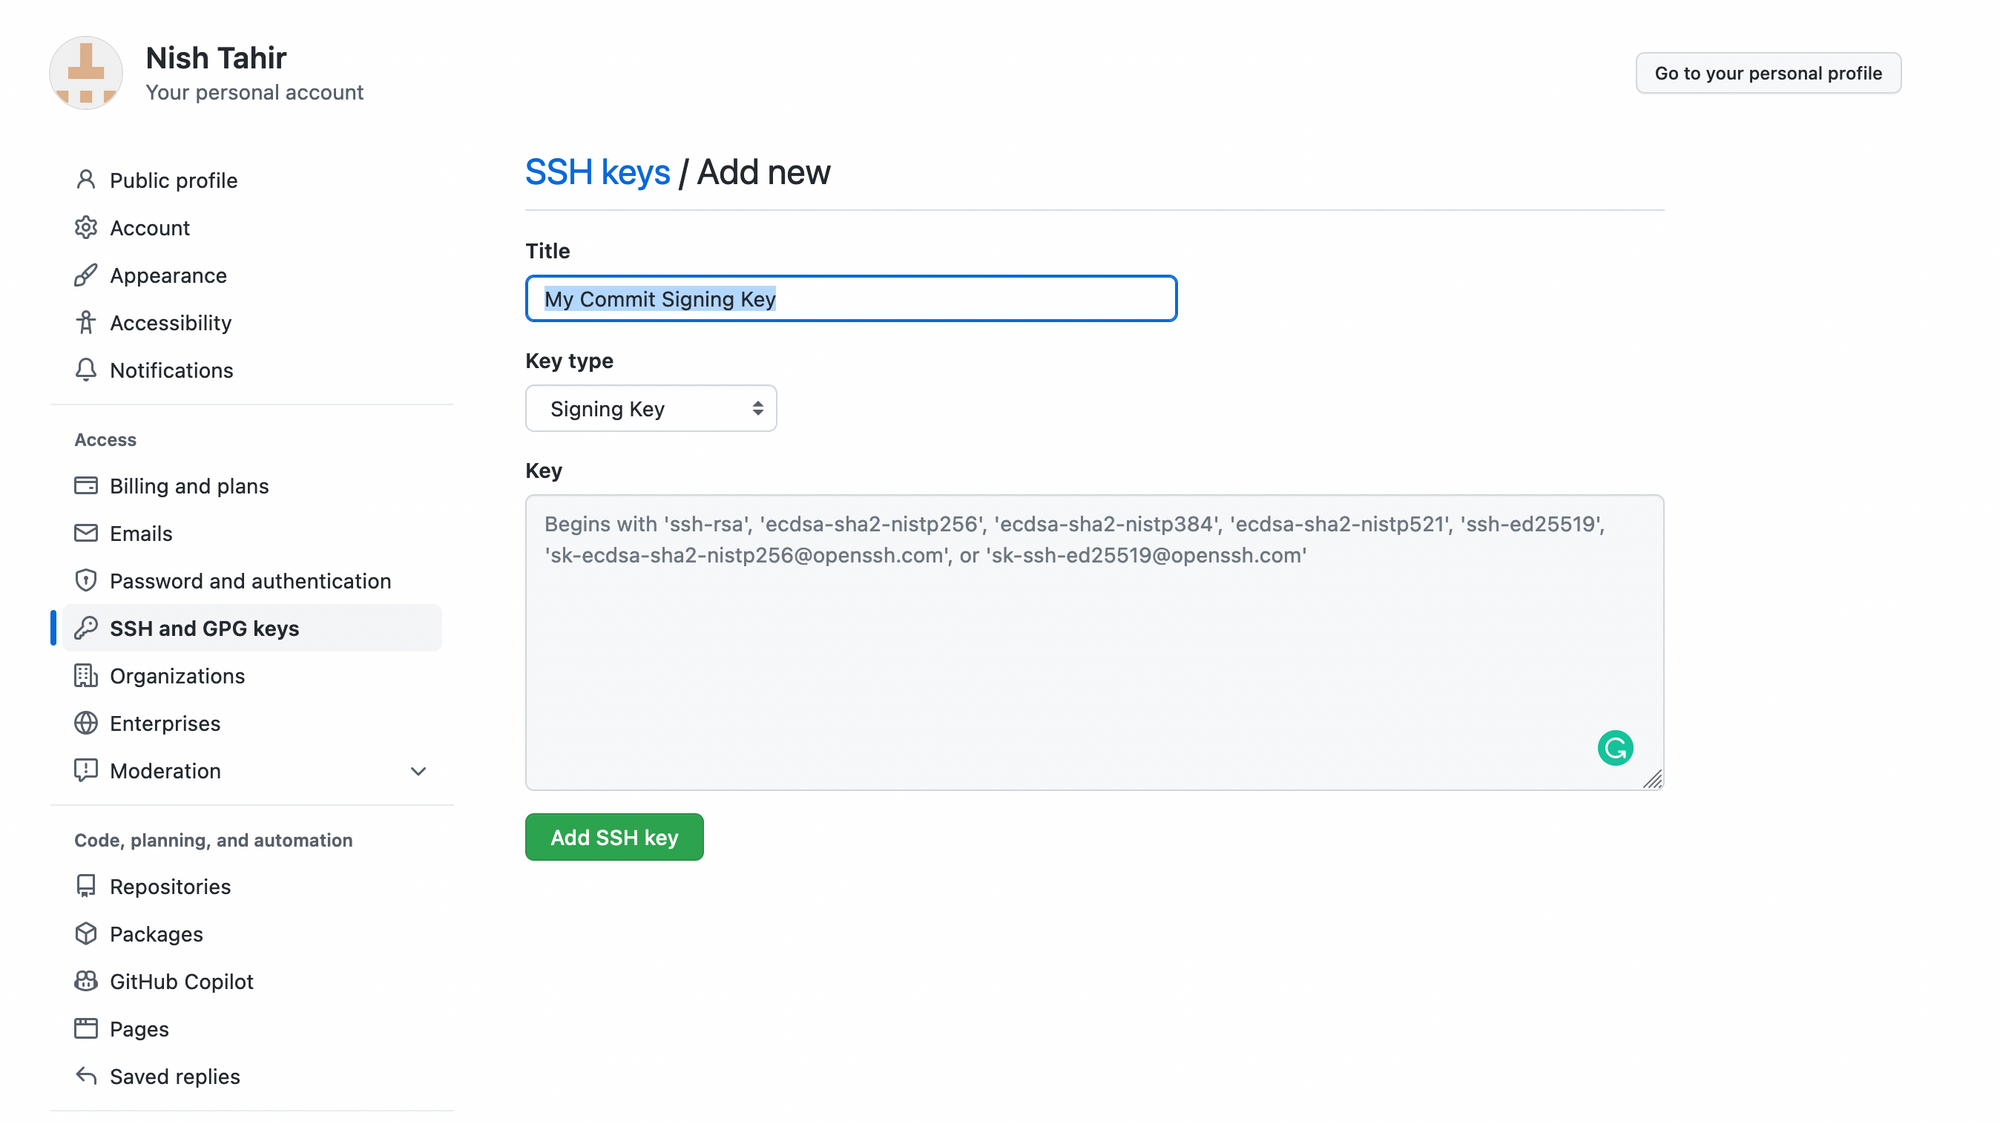2000x1122 pixels.
Task: Open Saved replies settings
Action: pos(174,1076)
